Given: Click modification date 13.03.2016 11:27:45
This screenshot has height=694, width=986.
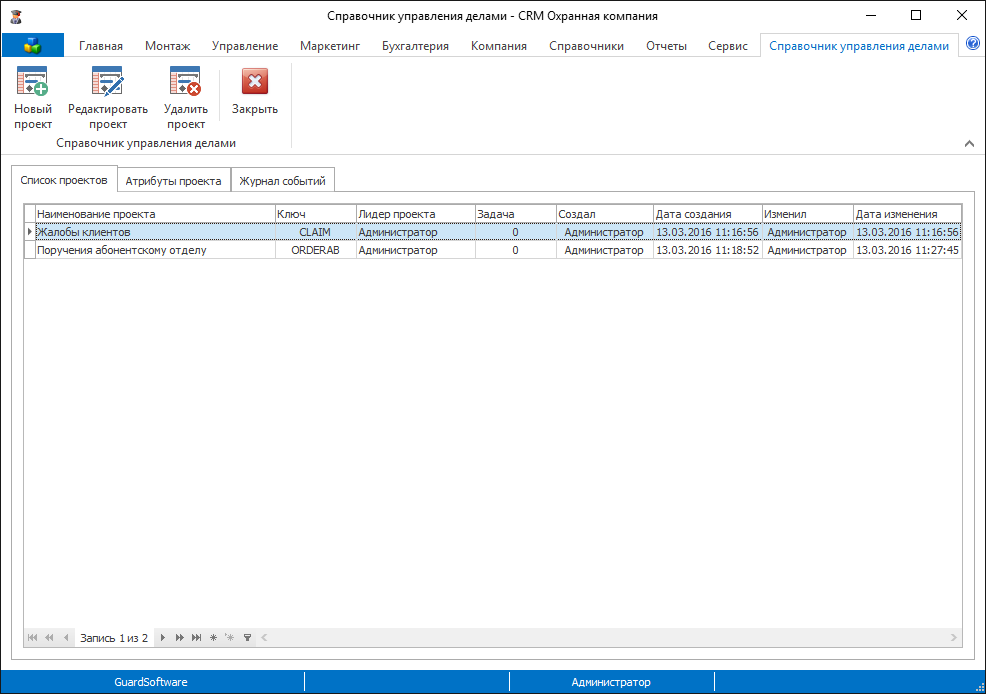Looking at the screenshot, I should click(x=907, y=250).
